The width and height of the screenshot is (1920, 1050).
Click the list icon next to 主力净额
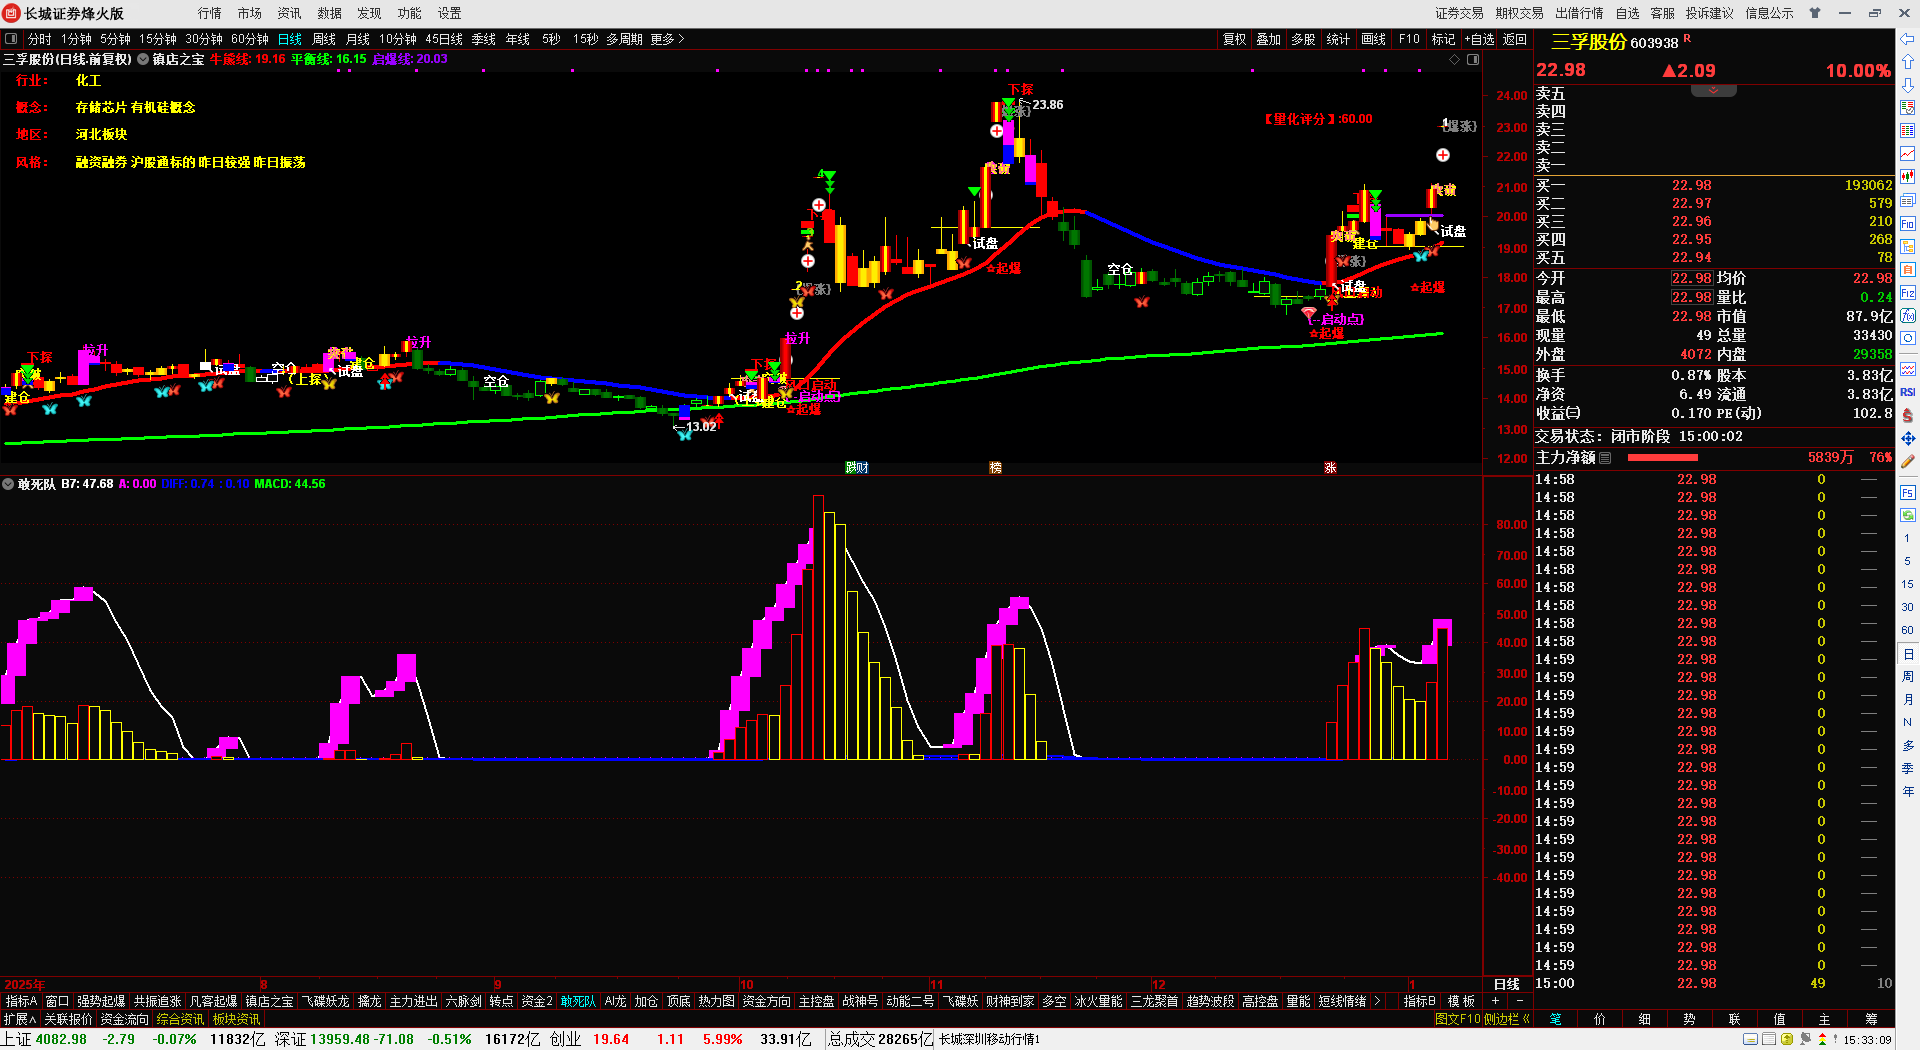[1605, 458]
